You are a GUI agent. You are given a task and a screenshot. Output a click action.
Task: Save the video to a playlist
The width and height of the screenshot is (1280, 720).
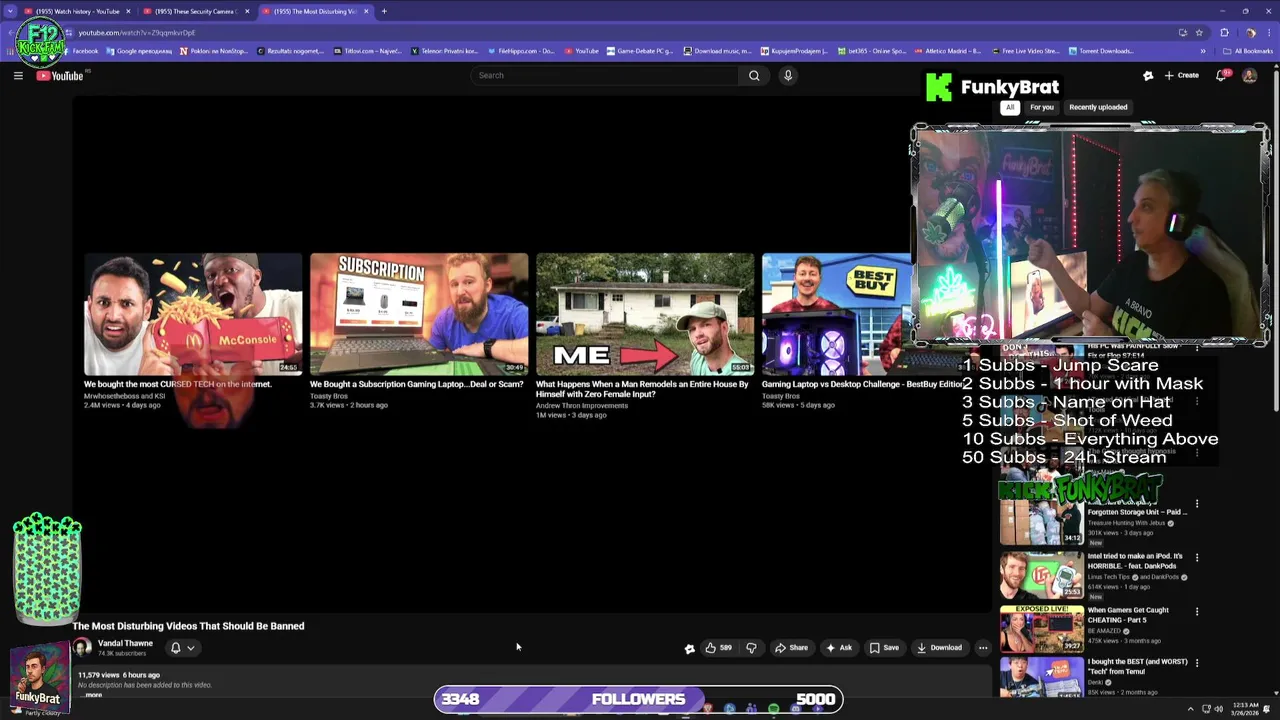pos(884,648)
